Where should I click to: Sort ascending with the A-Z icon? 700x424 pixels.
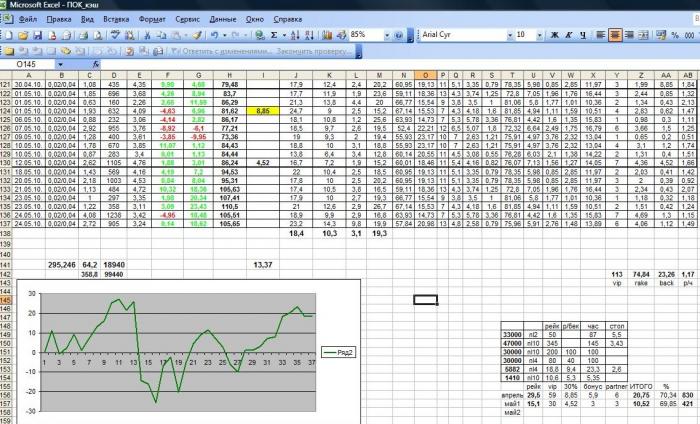point(295,35)
